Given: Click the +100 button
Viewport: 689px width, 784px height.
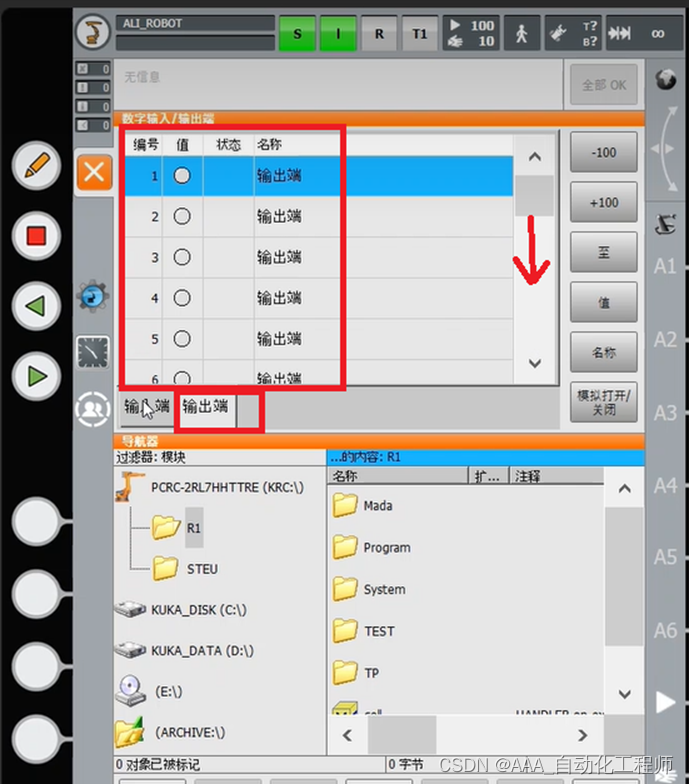Looking at the screenshot, I should [x=604, y=202].
